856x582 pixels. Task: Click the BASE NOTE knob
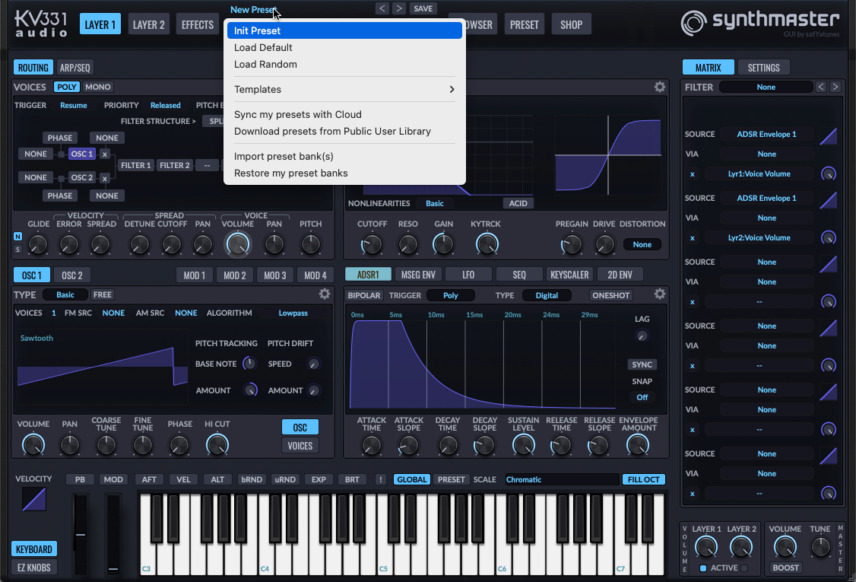(249, 364)
